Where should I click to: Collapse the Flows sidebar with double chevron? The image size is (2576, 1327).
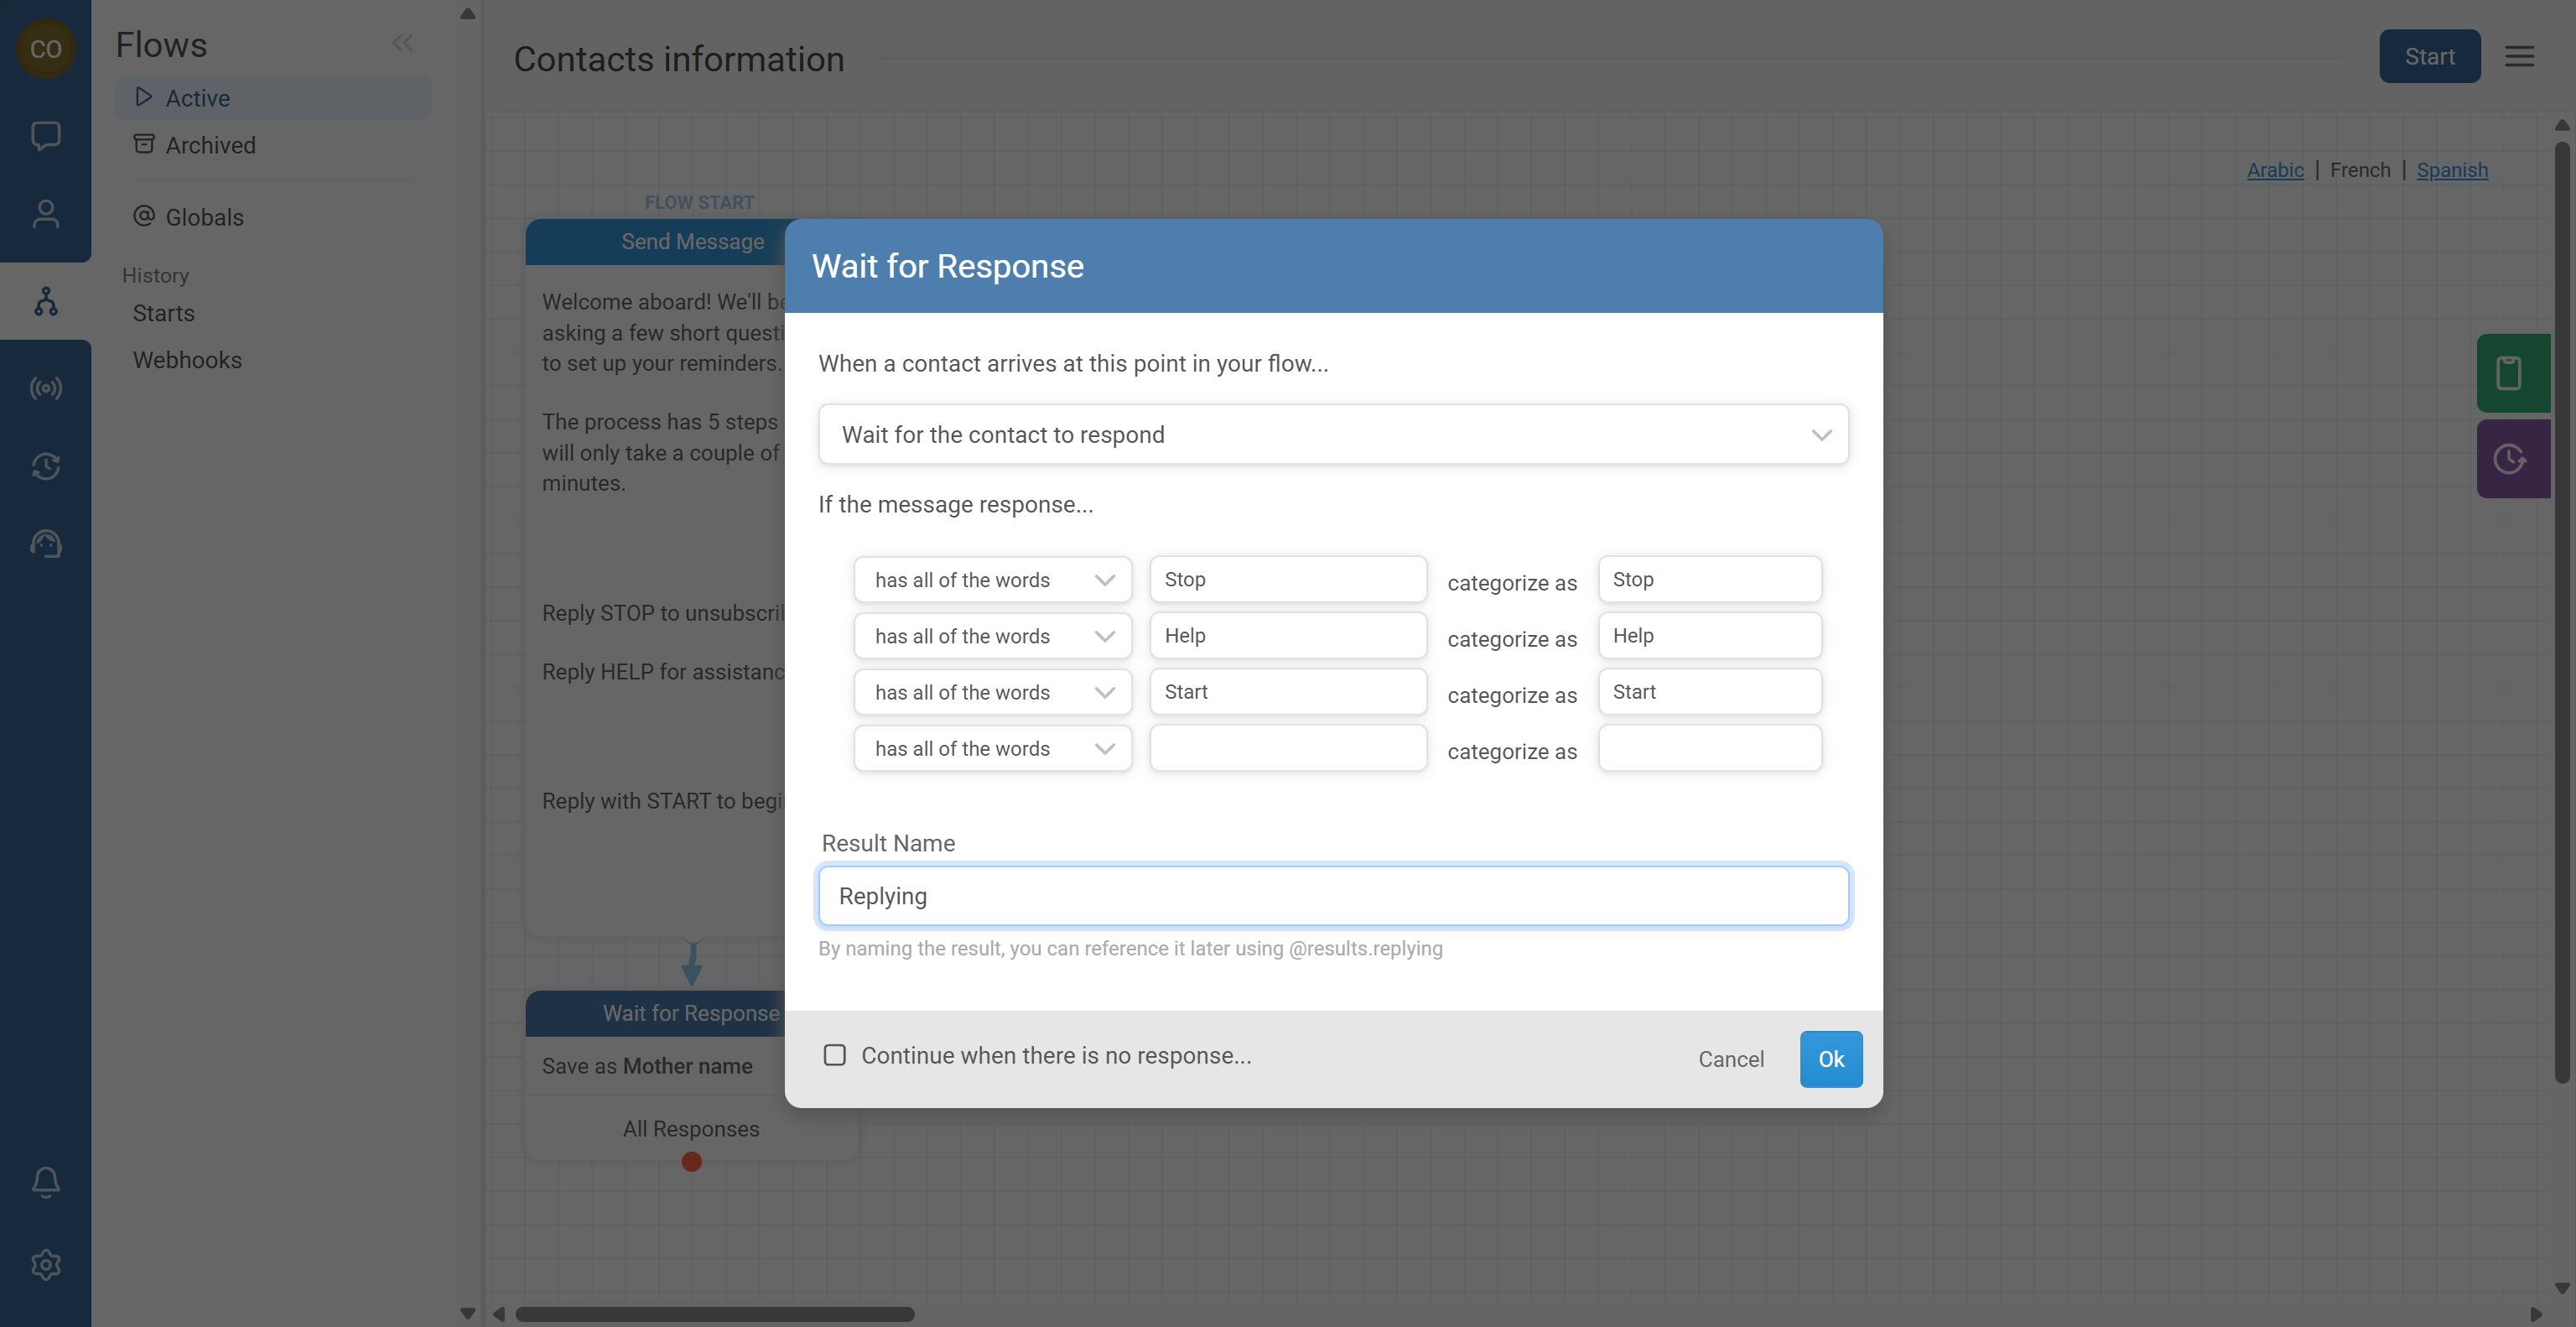click(402, 43)
